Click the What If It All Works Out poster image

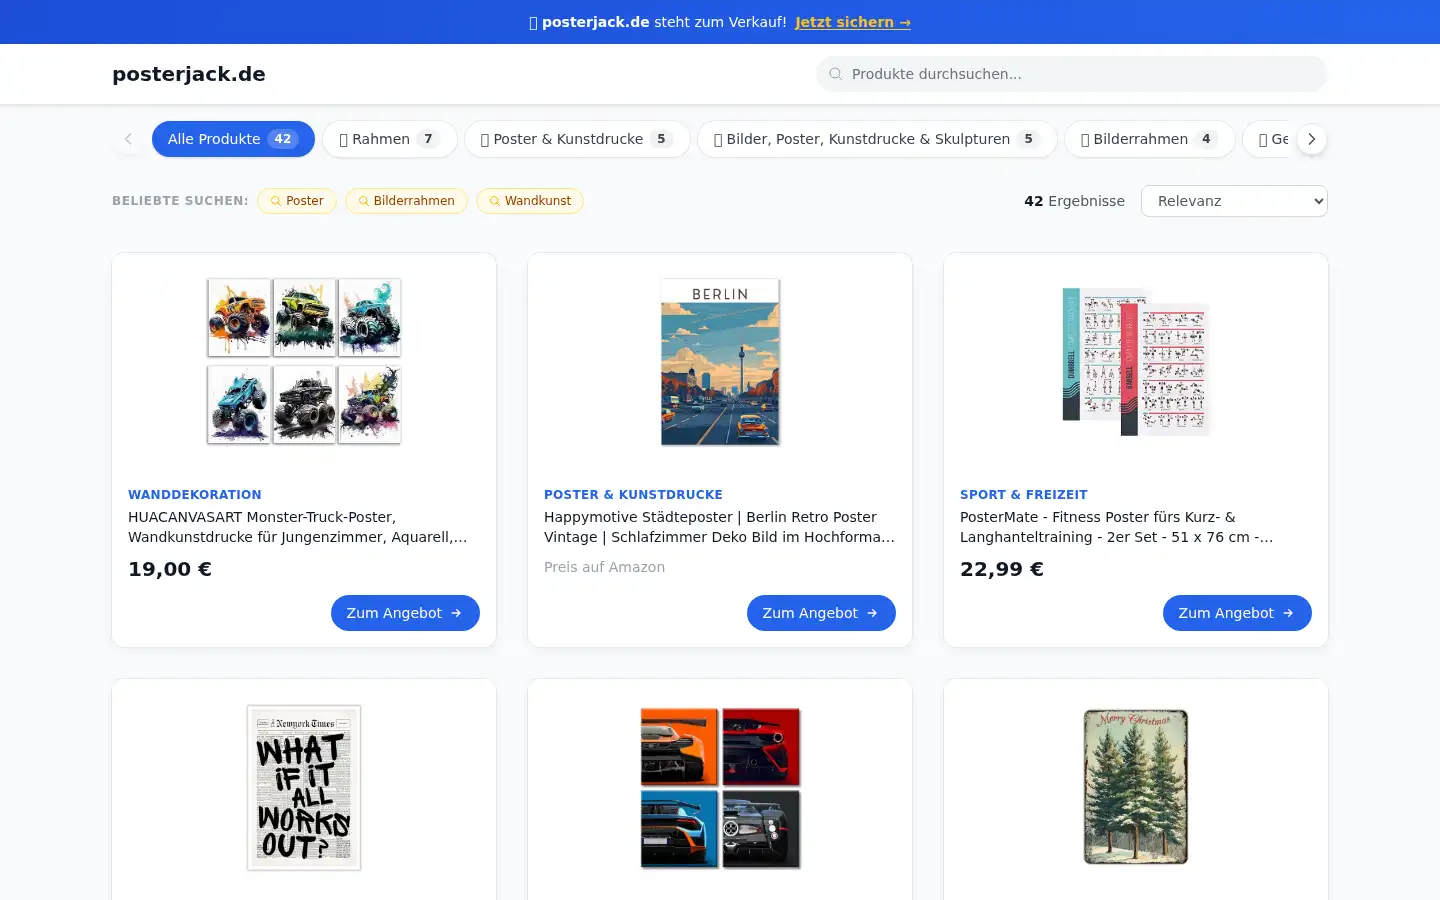click(x=304, y=787)
